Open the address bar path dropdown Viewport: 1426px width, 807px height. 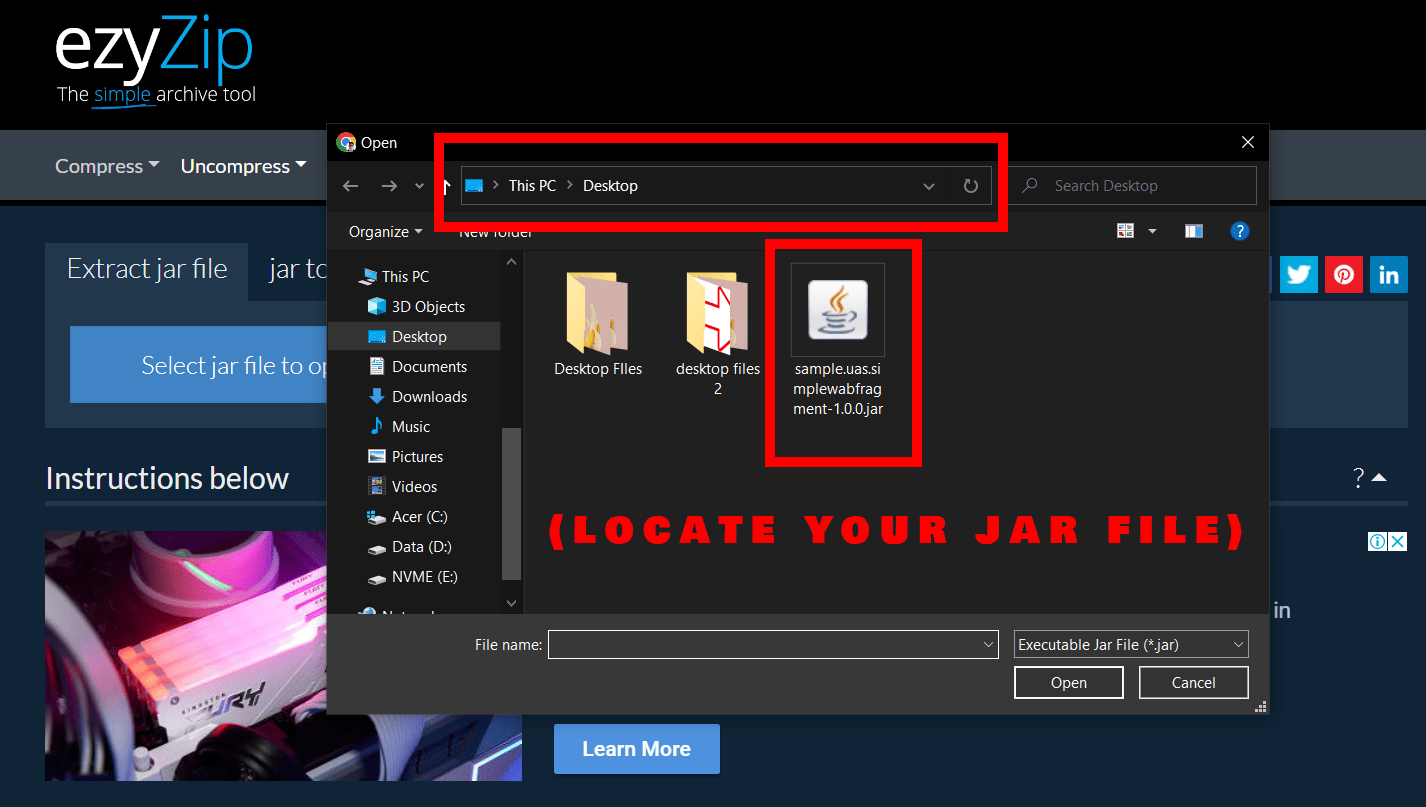click(x=928, y=185)
